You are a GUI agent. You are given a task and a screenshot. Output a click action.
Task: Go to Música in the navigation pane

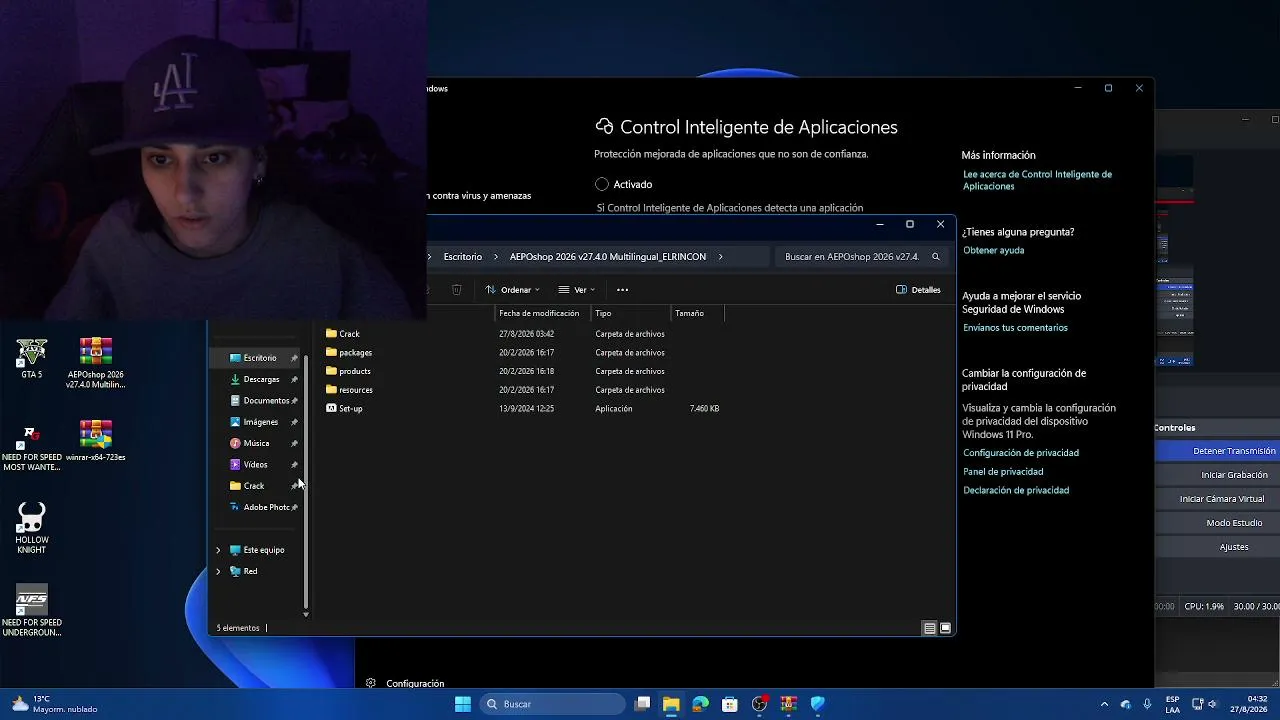(258, 443)
